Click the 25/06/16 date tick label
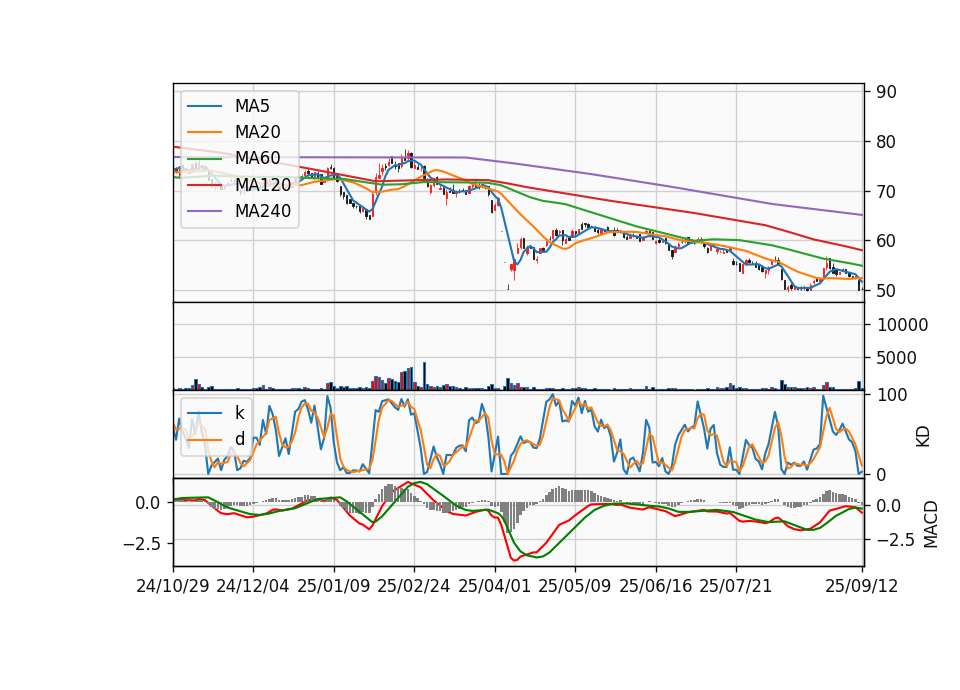Viewport: 960px width, 690px height. (x=656, y=586)
